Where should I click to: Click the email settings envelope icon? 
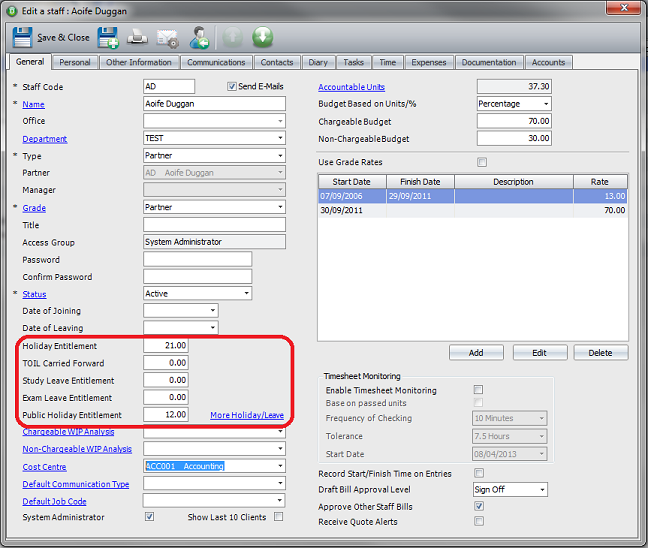coord(167,38)
